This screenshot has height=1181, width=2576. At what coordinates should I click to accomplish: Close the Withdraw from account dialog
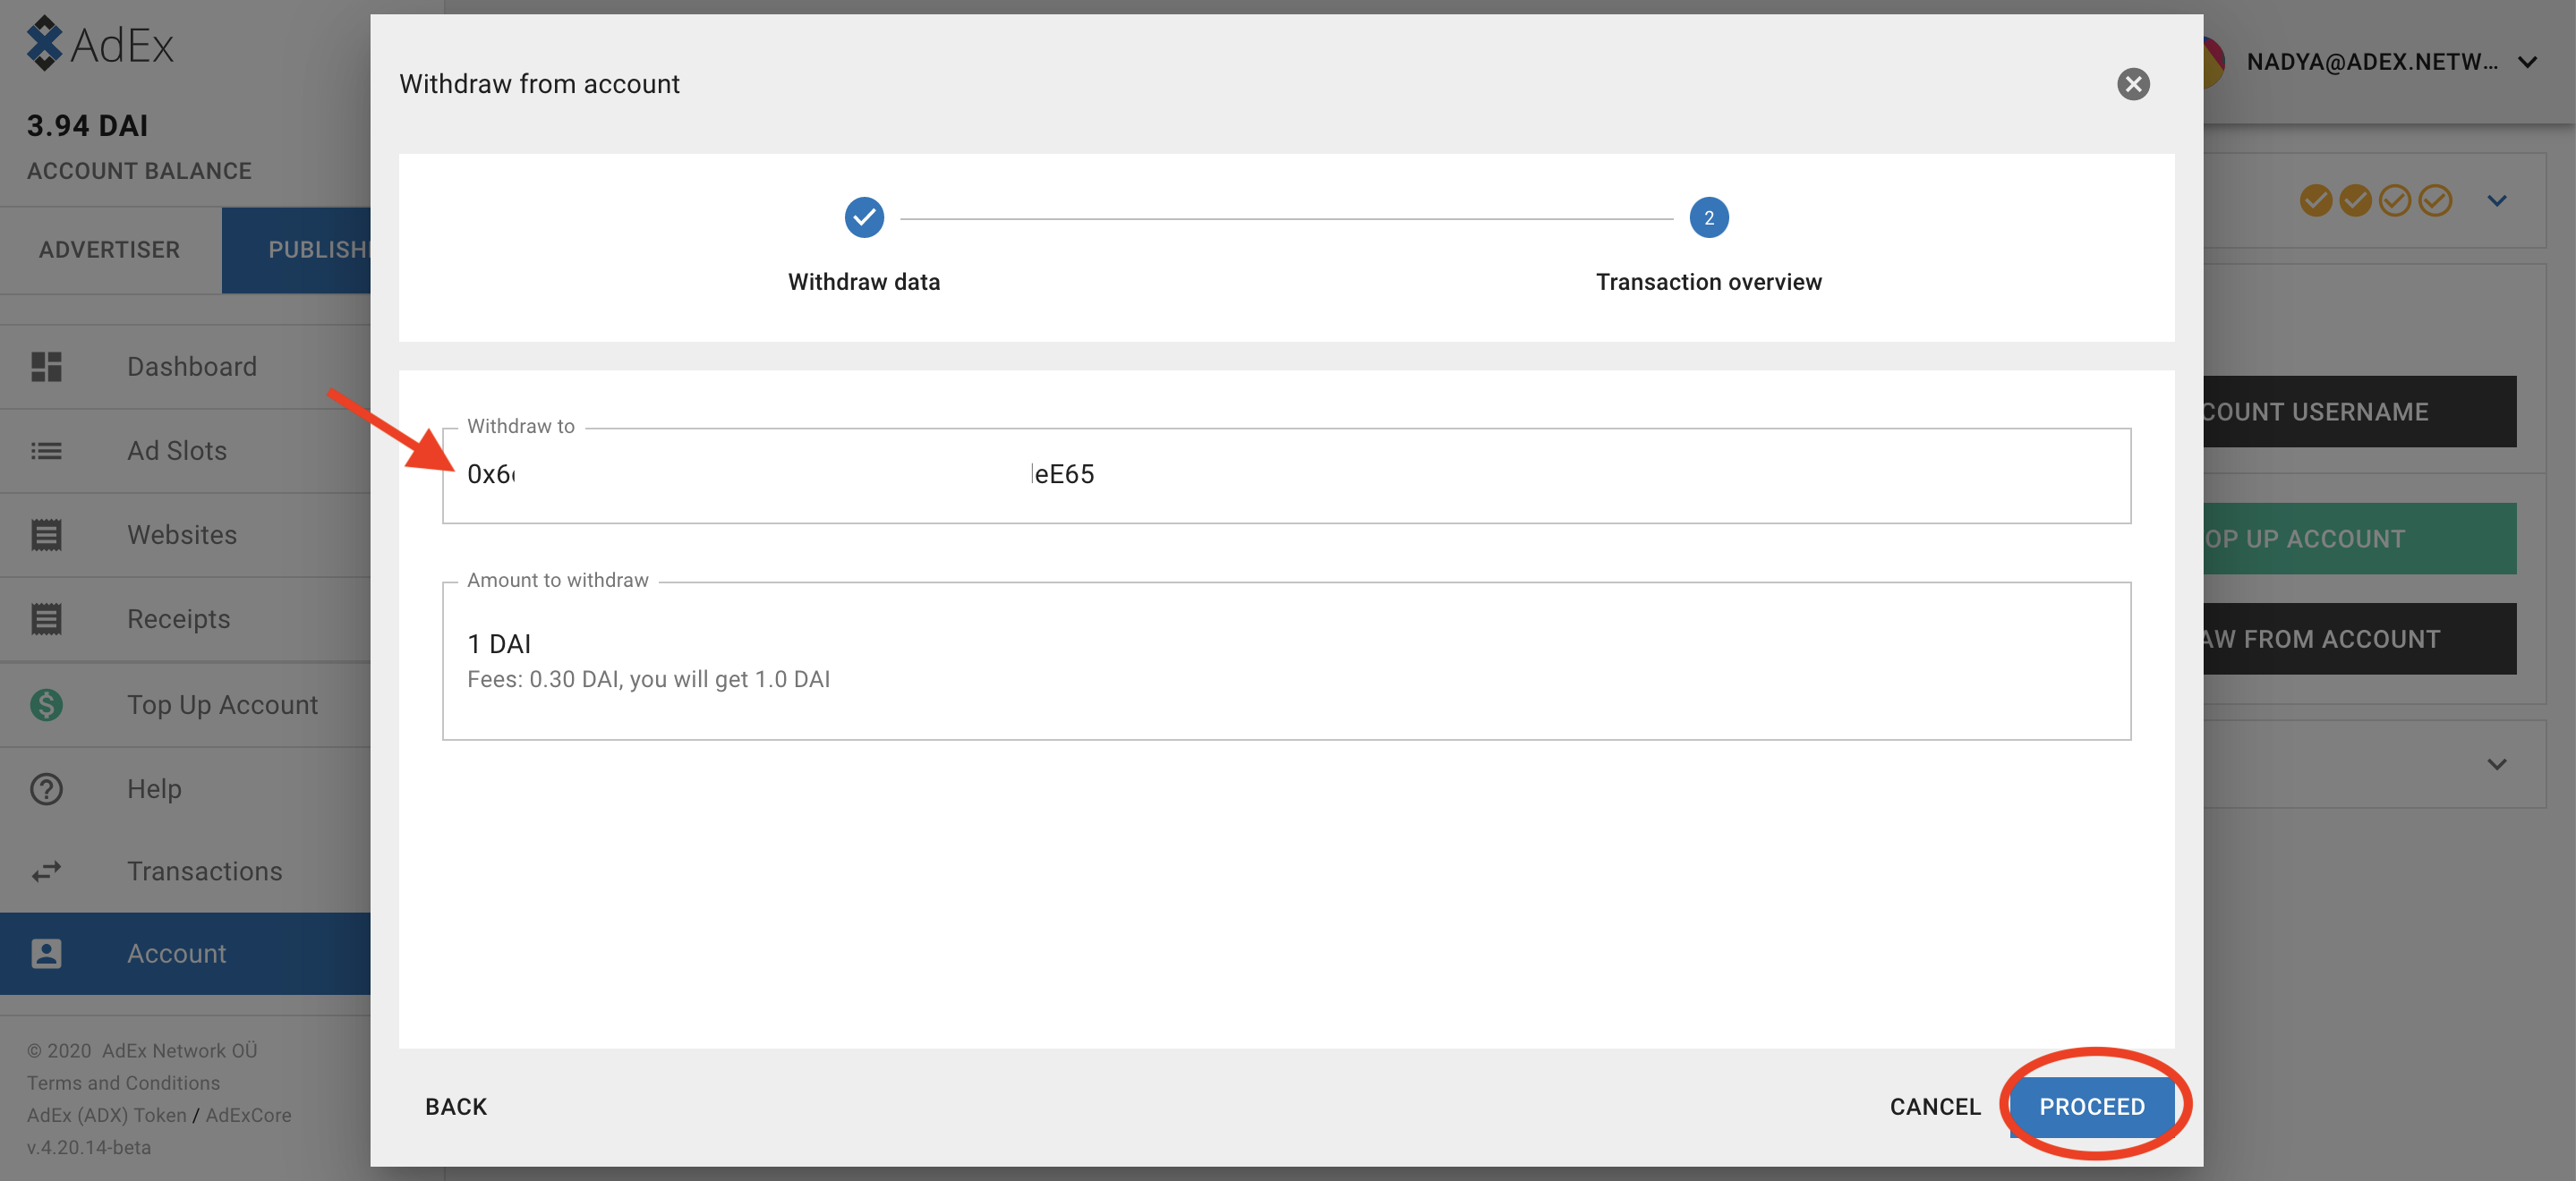[2132, 84]
